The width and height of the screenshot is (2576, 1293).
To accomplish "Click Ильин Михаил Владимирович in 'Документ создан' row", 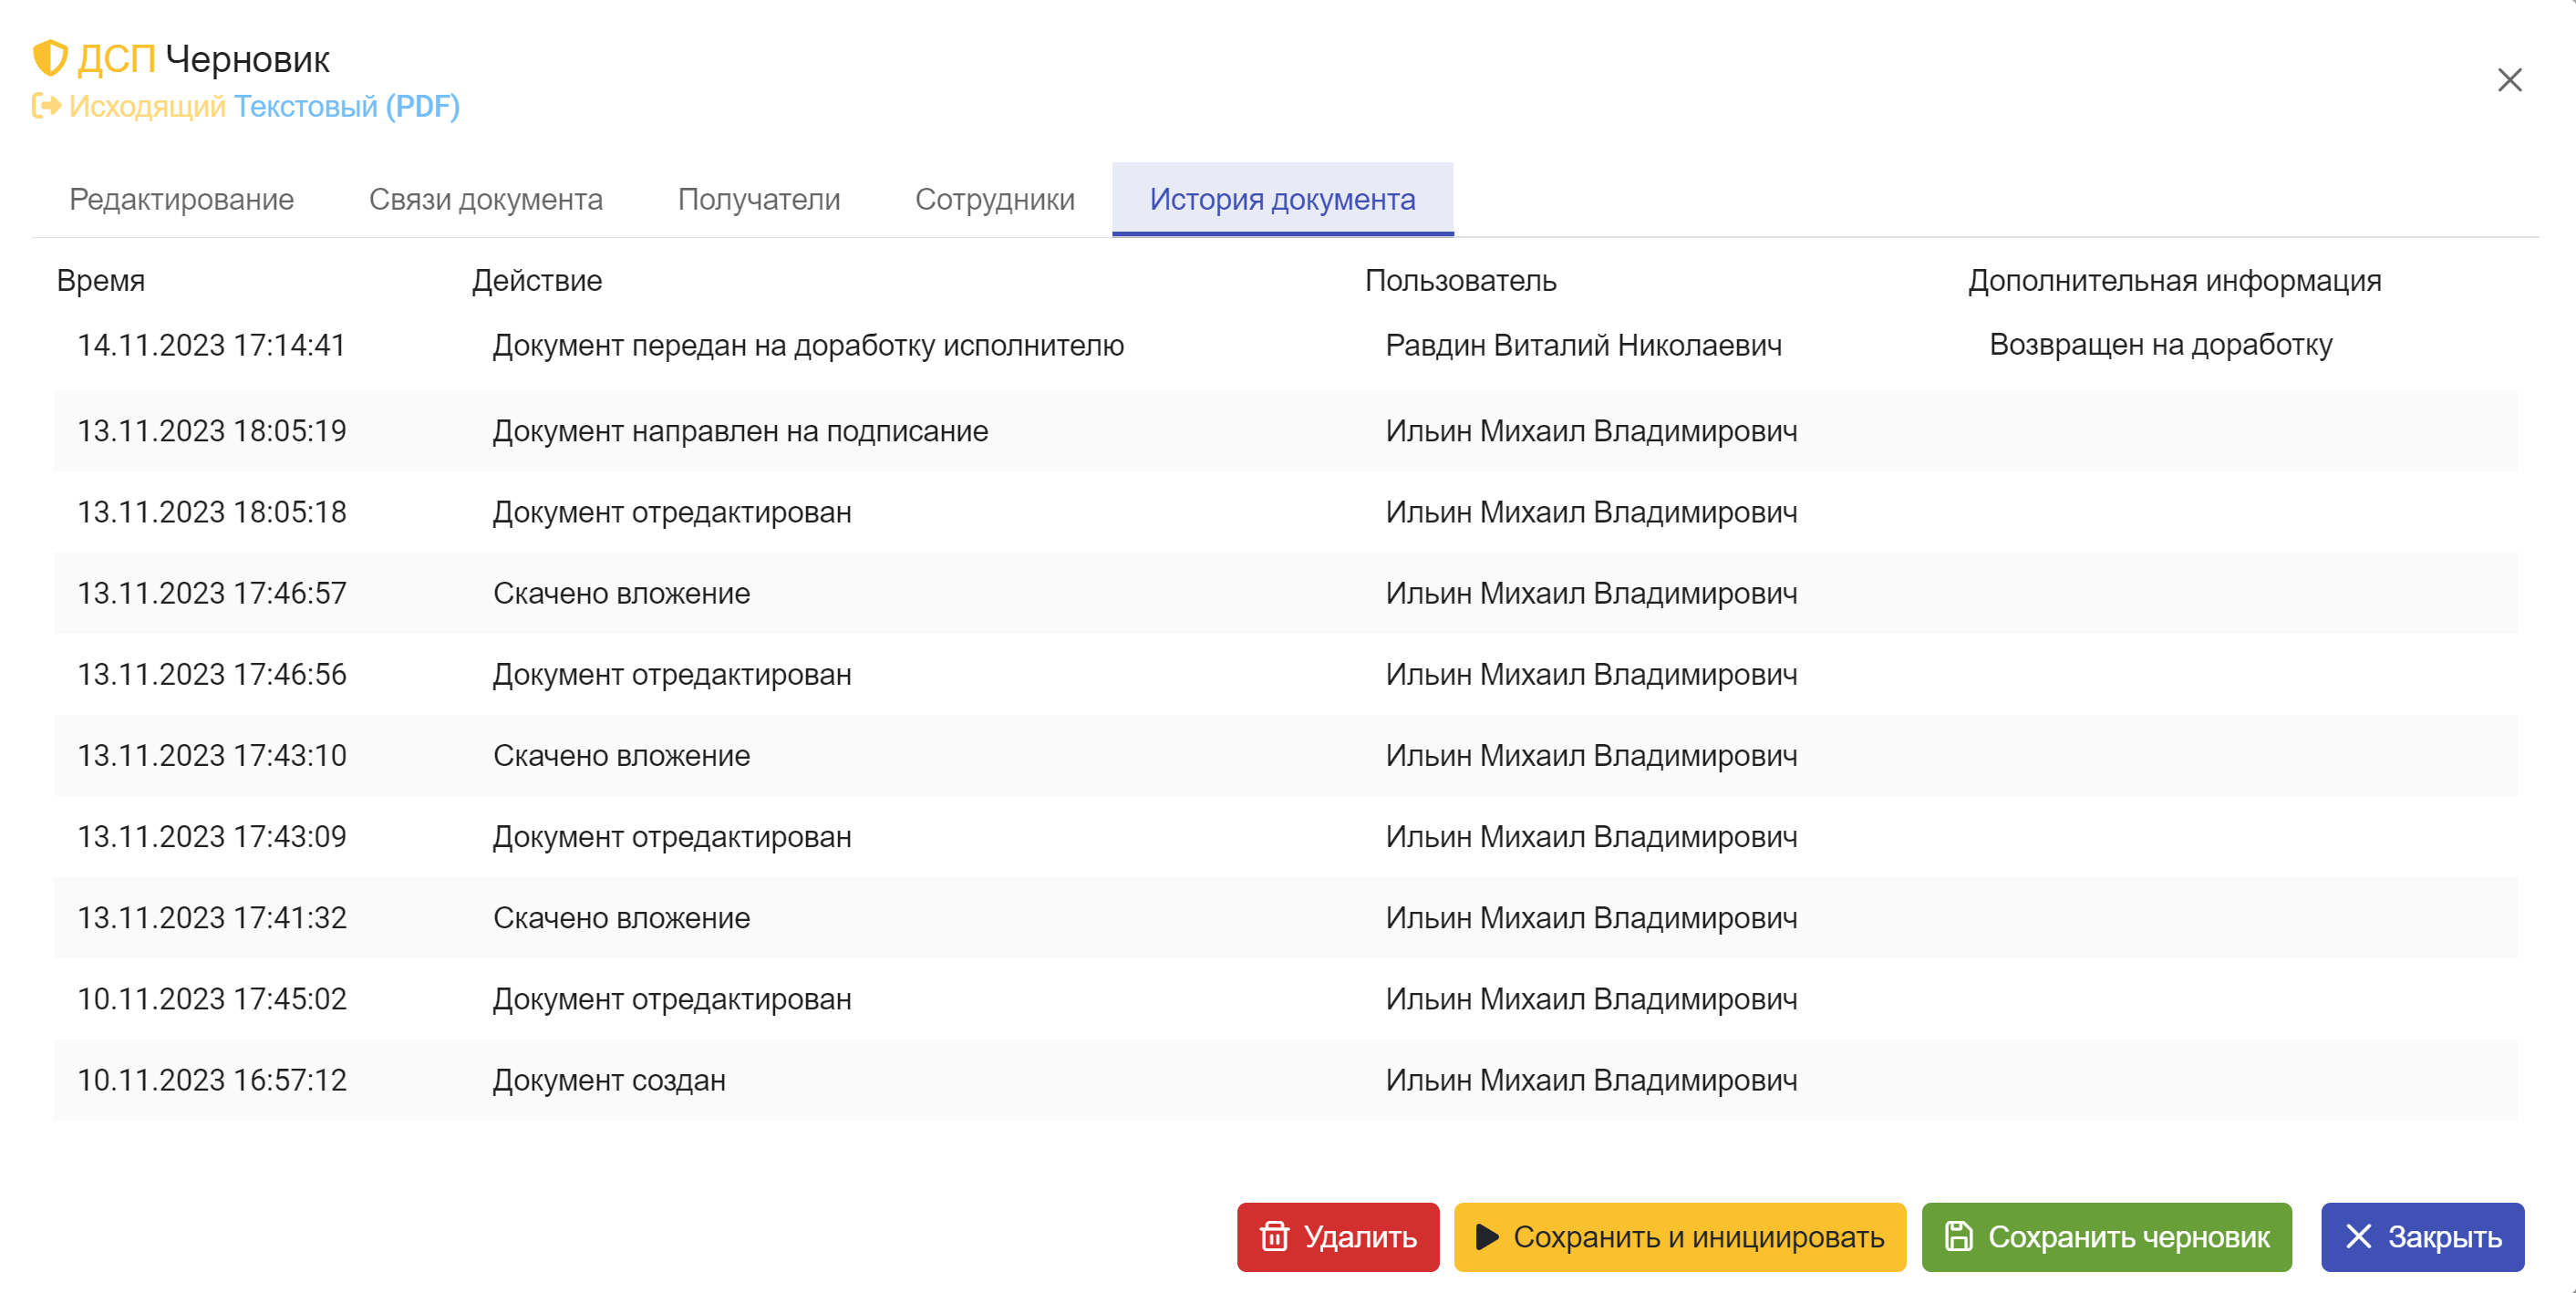I will tap(1591, 1080).
